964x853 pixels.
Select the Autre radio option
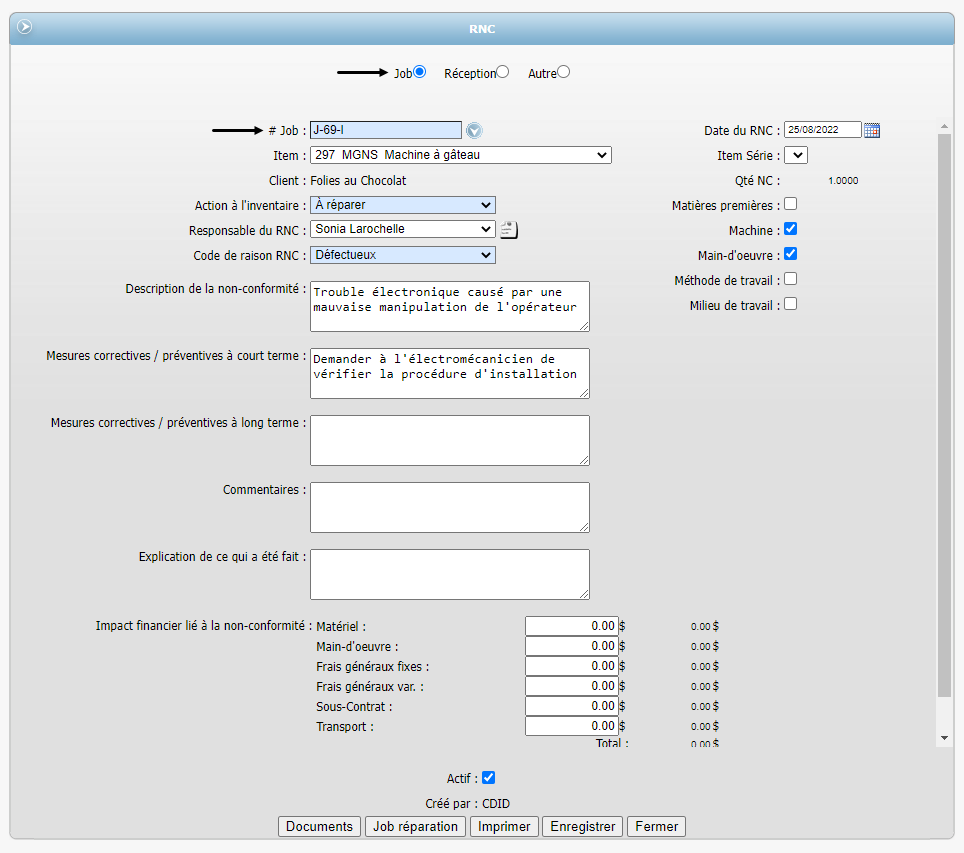564,72
